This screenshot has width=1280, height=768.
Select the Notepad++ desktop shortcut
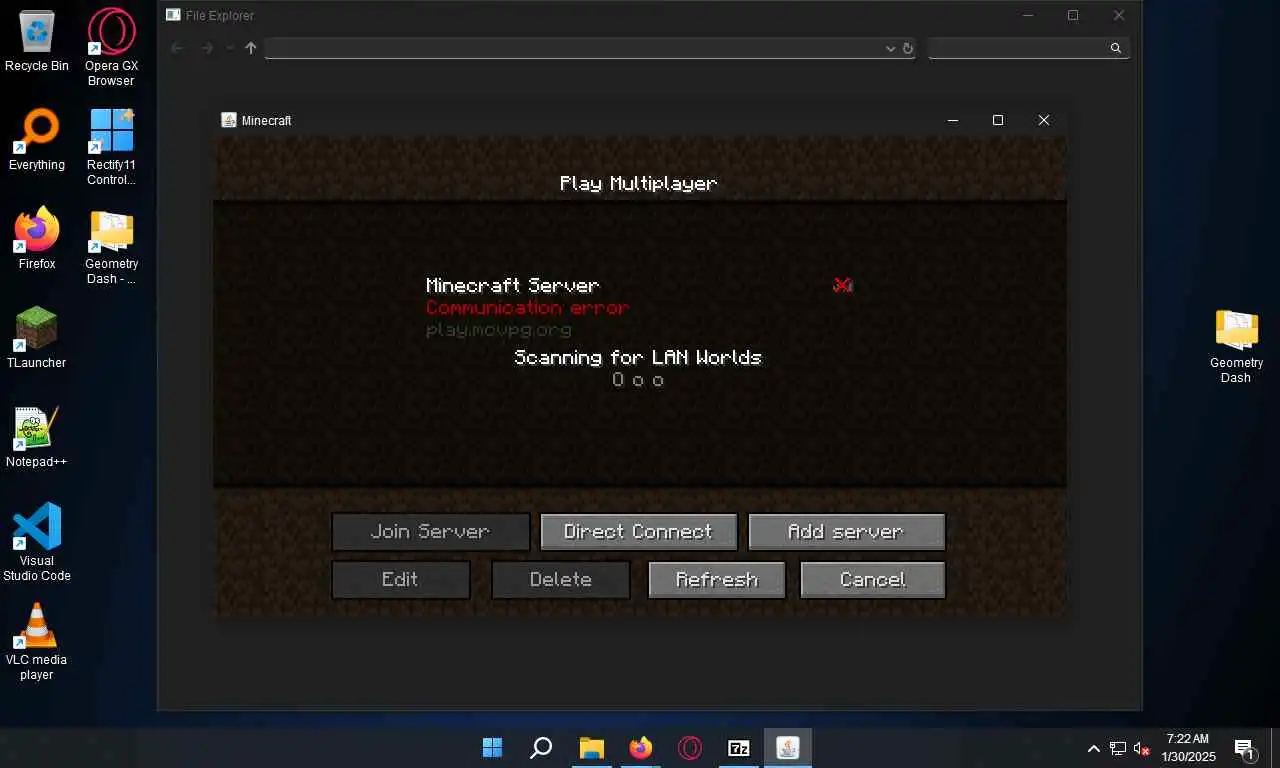pos(37,437)
